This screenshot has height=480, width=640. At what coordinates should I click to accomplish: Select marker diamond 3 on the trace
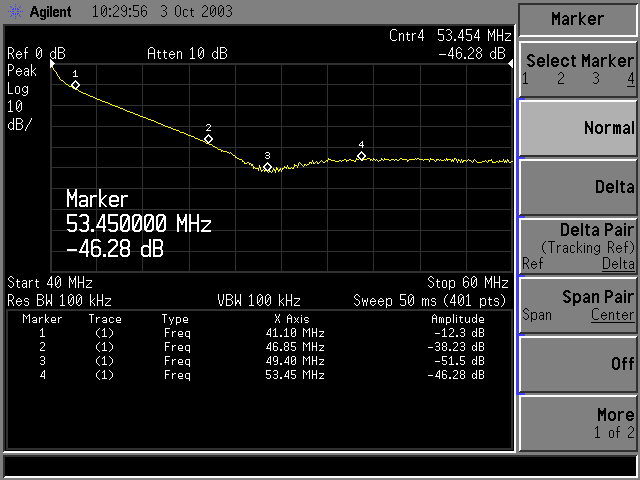(x=267, y=167)
